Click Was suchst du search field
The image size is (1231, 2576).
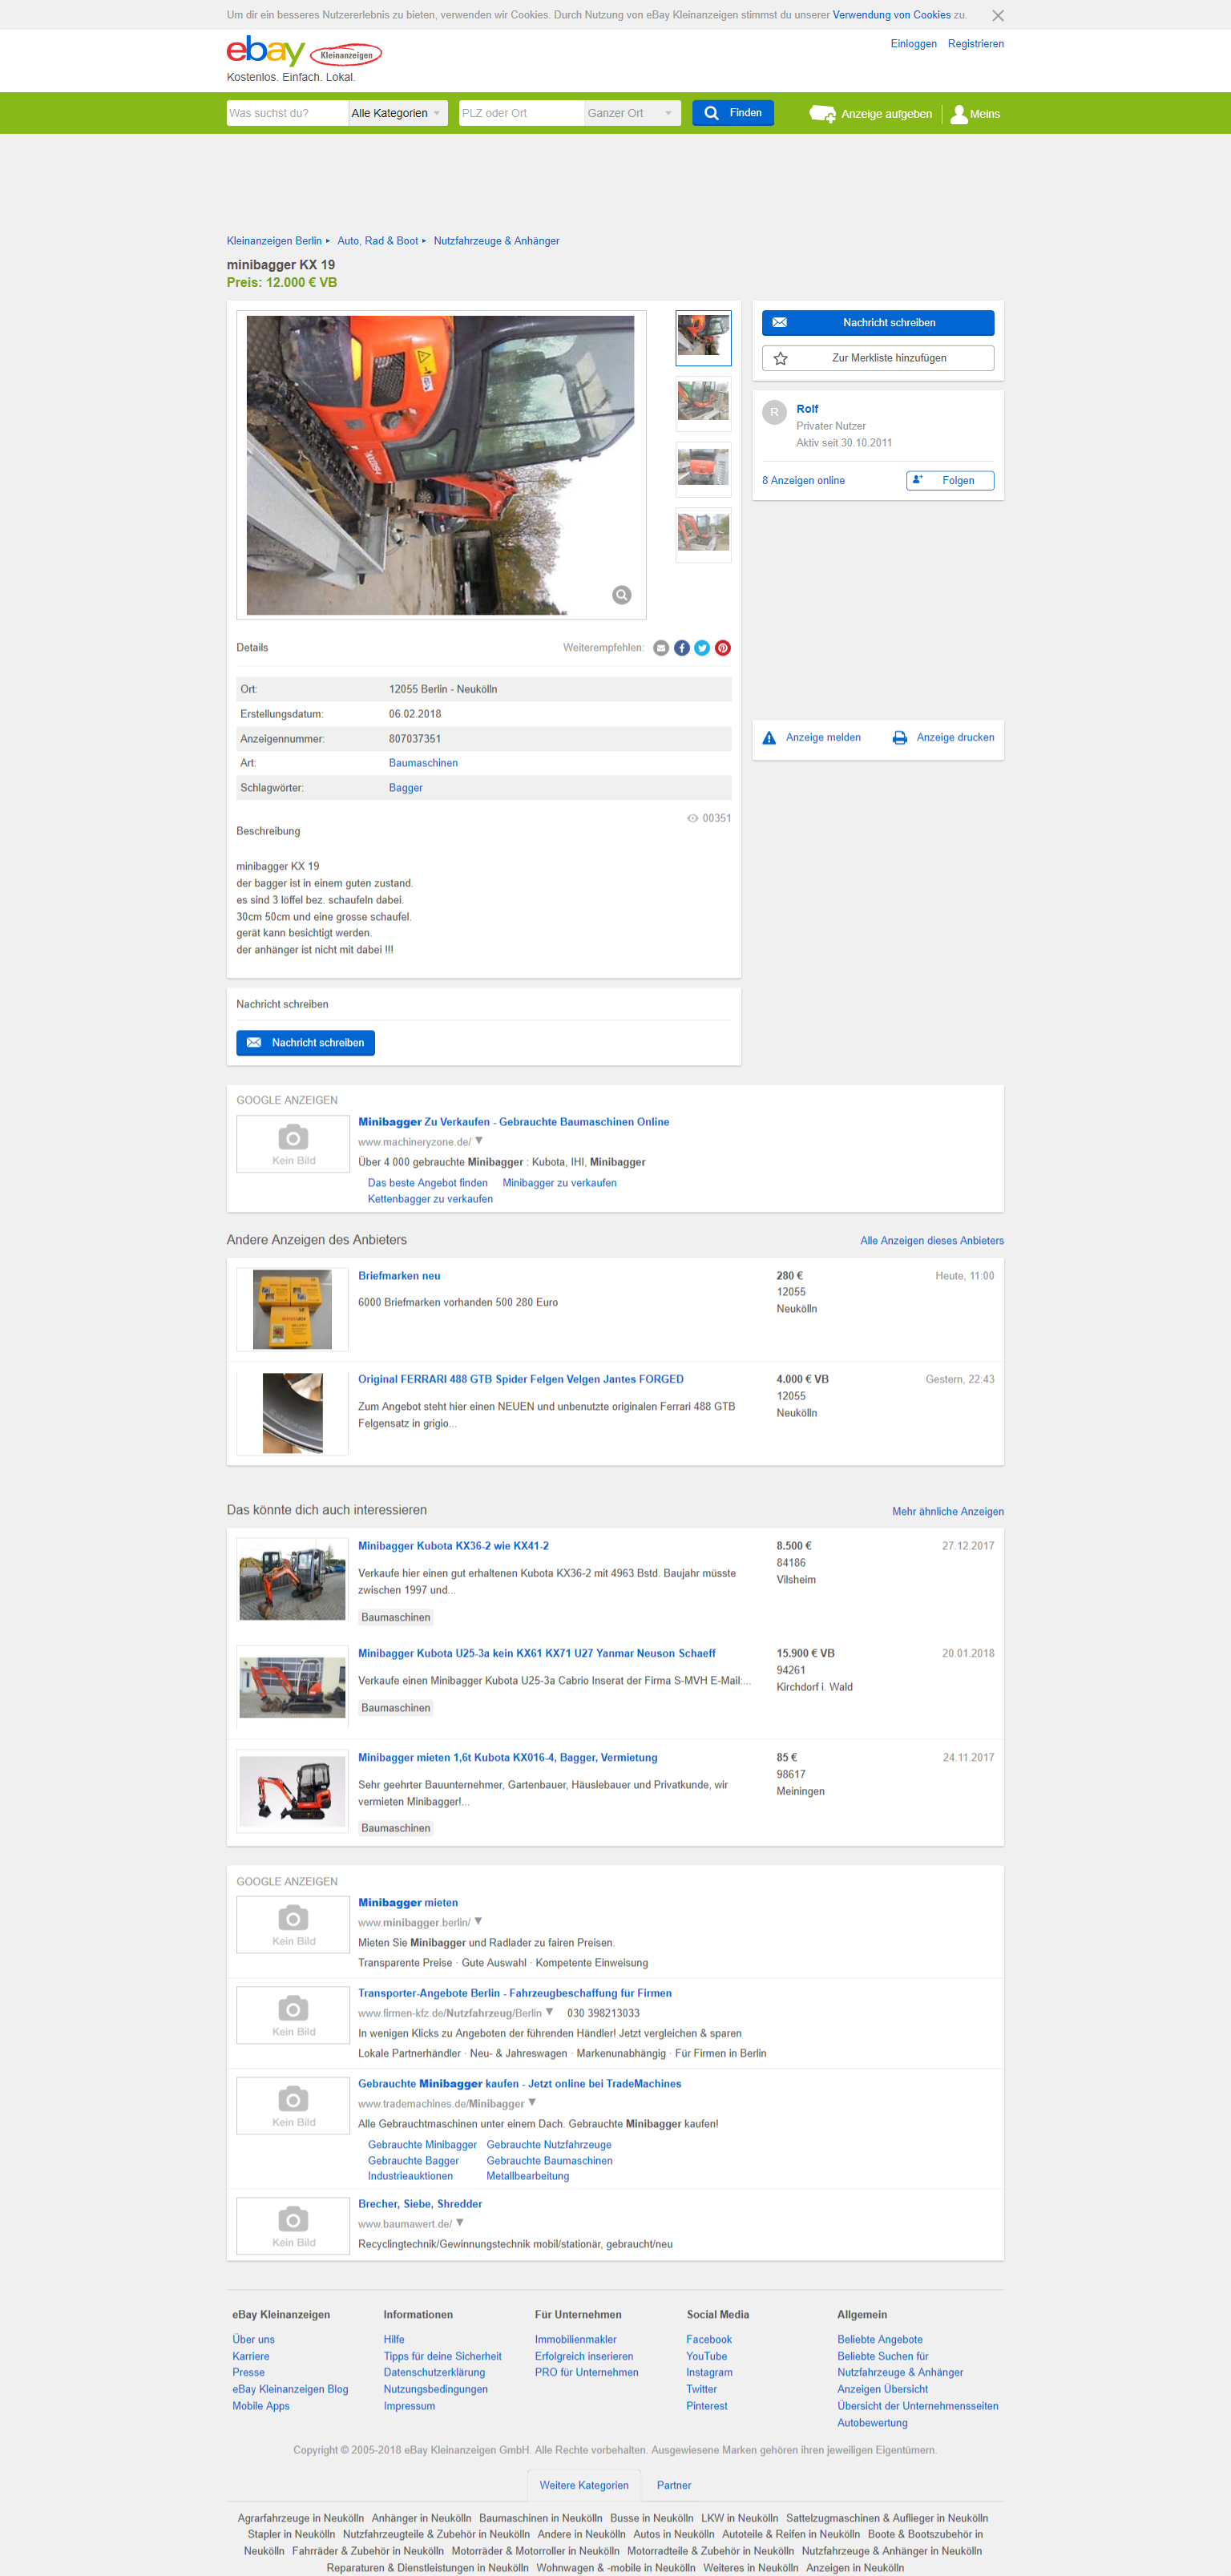pyautogui.click(x=287, y=113)
